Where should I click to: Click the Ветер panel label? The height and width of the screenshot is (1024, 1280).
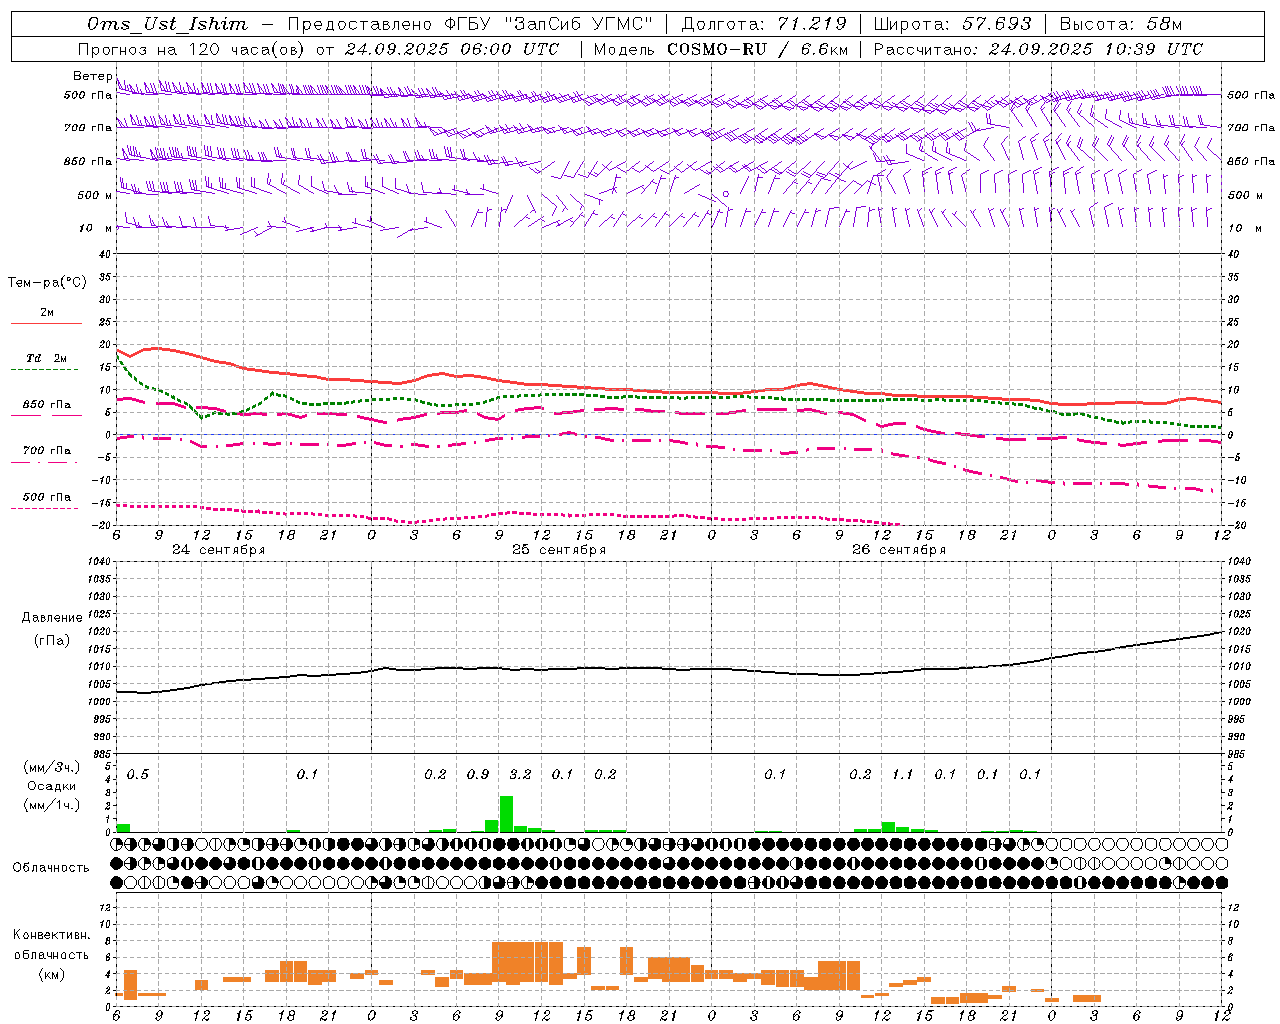point(92,76)
